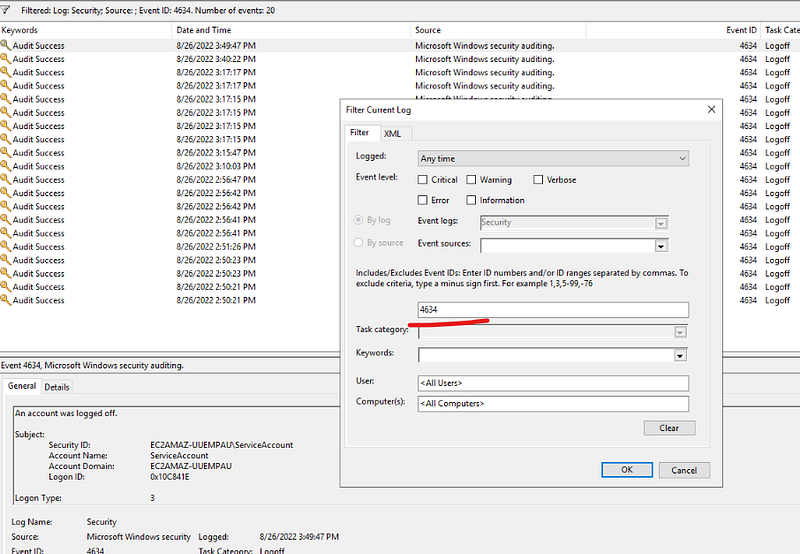Viewport: 800px width, 554px height.
Task: Open the Logged time dropdown
Action: (553, 159)
